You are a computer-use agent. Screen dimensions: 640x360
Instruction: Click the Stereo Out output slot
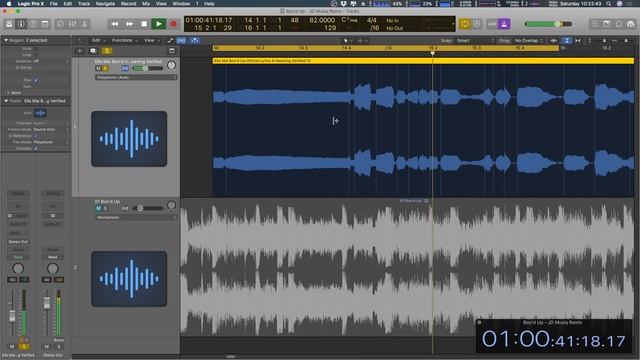click(x=18, y=242)
